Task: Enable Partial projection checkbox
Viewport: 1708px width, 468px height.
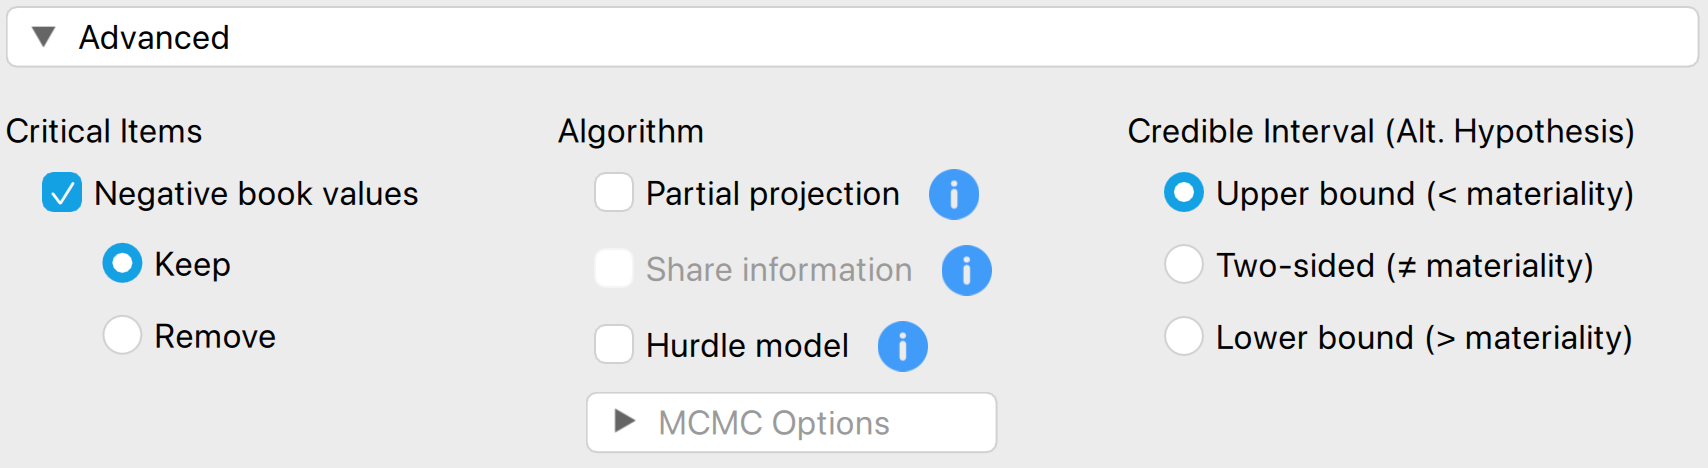Action: click(x=614, y=193)
